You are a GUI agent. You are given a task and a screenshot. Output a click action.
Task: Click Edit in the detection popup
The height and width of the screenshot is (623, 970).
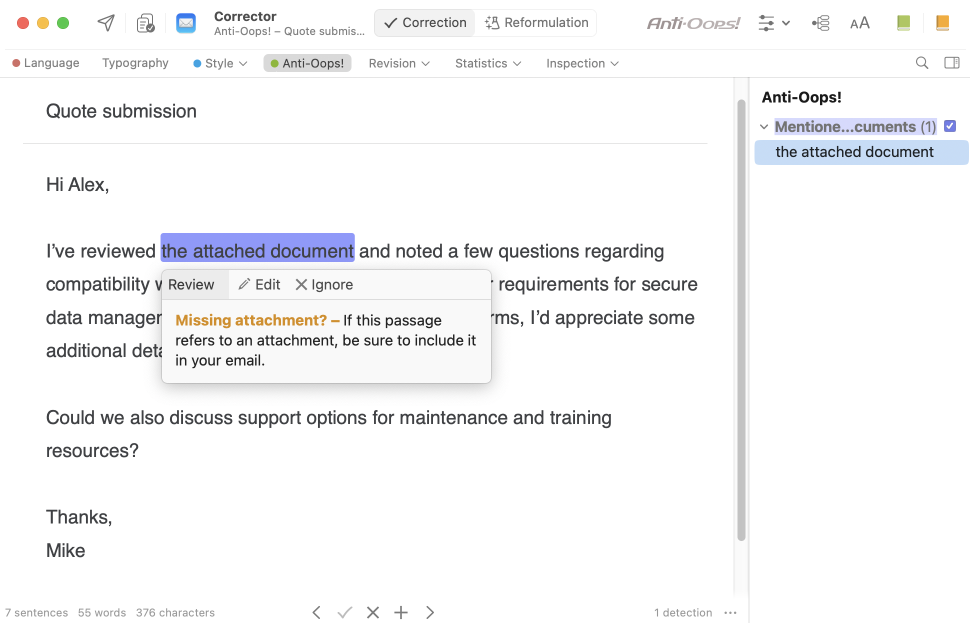(x=259, y=285)
